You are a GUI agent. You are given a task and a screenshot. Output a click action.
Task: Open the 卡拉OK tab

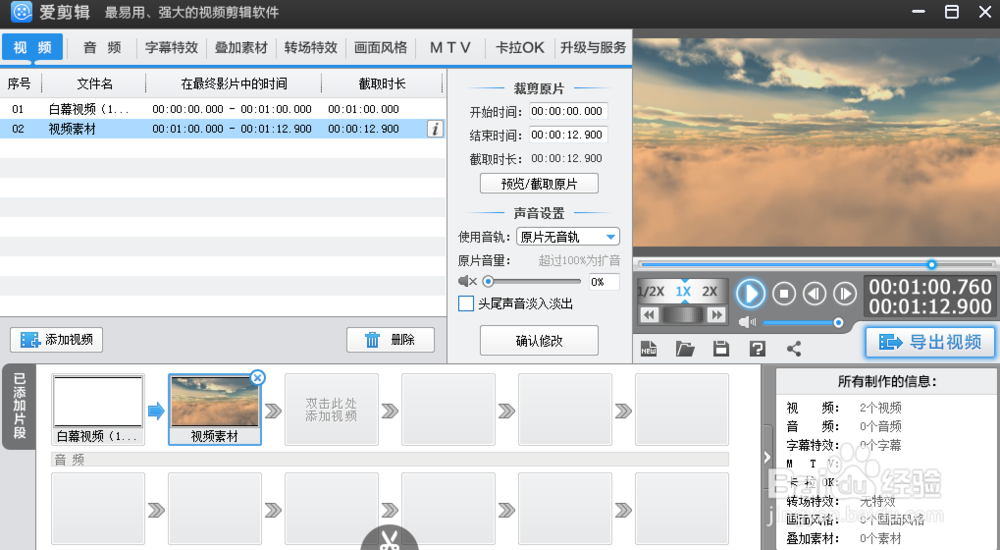[x=520, y=47]
